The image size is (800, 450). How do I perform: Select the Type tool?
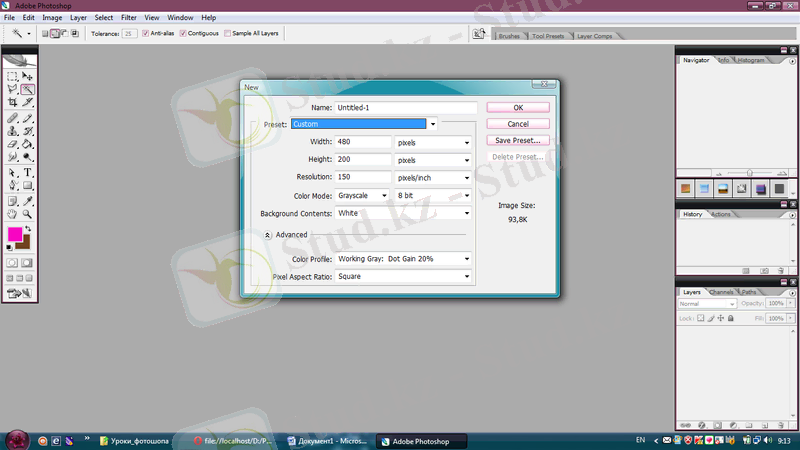28,172
